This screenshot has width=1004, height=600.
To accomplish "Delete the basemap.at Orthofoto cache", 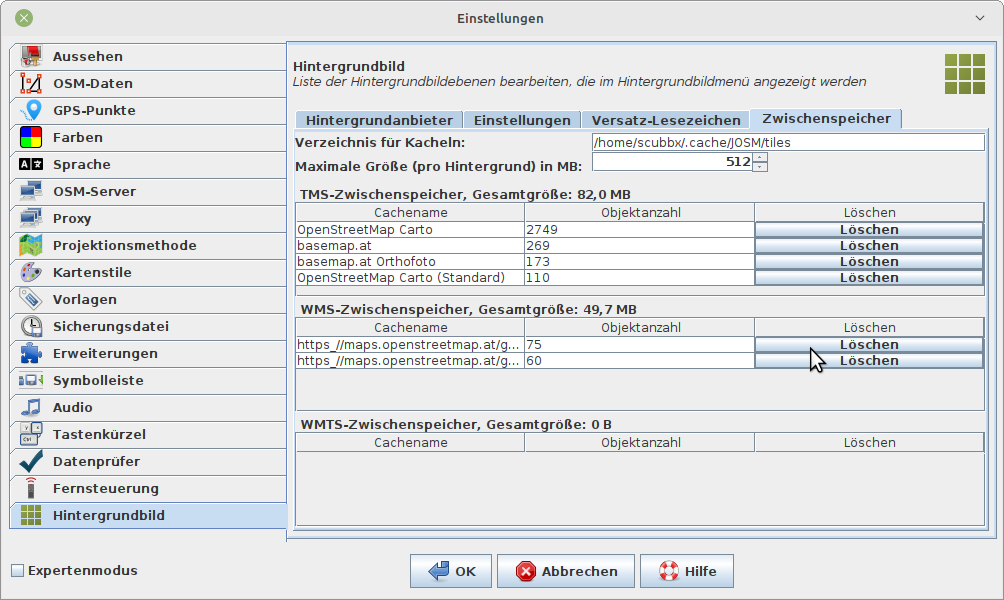I will 868,262.
